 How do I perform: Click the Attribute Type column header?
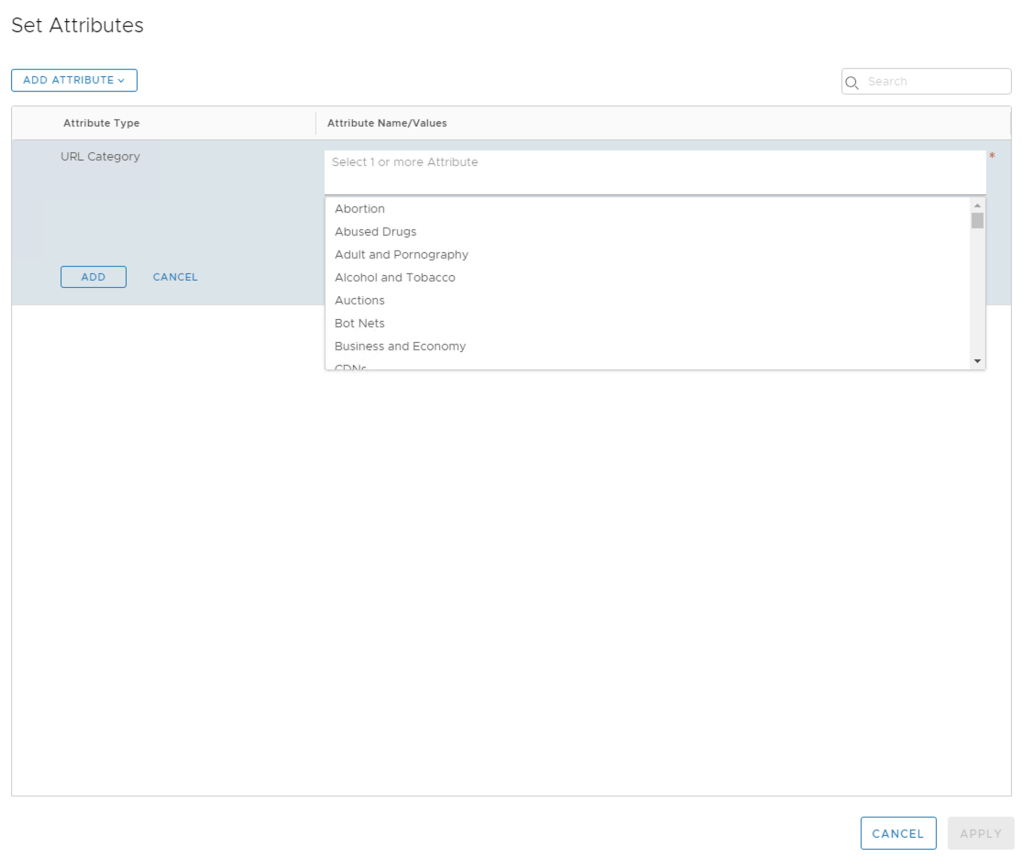[101, 123]
